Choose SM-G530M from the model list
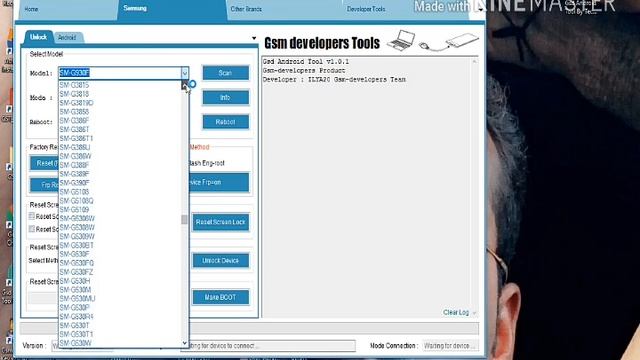Screen dimensions: 640x360 point(120,290)
